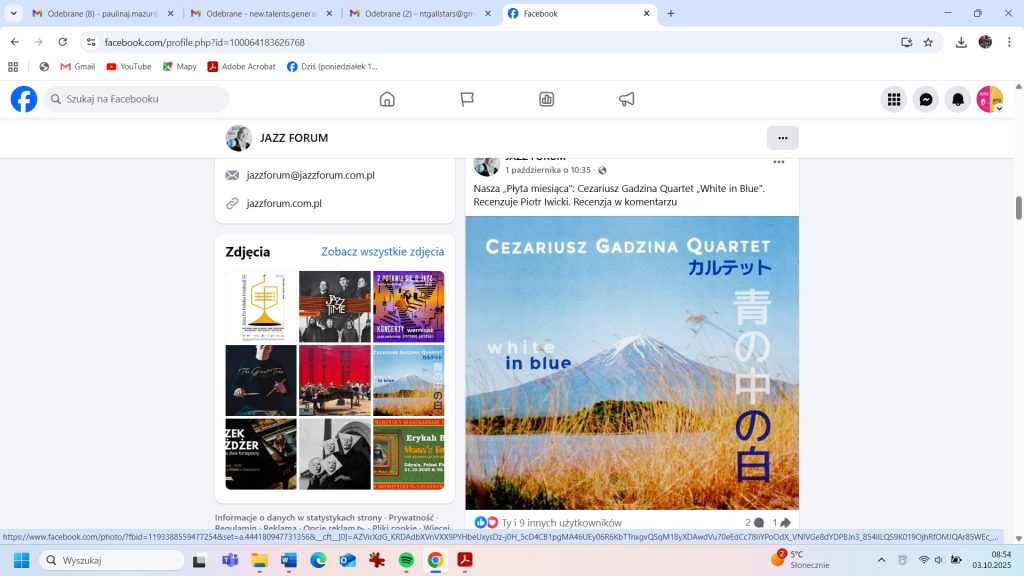Click Zobacz wszystkie zdjęcia link
The width and height of the screenshot is (1024, 576).
coord(382,252)
